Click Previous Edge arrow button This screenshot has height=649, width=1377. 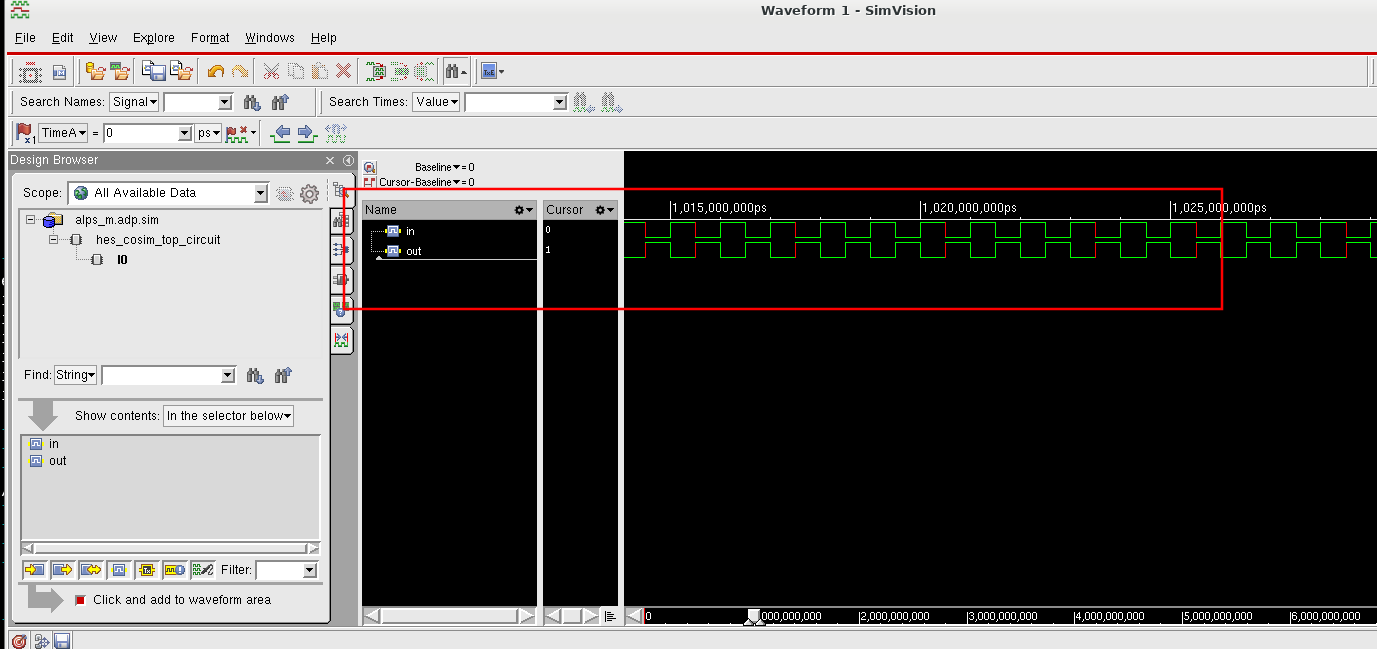point(281,133)
